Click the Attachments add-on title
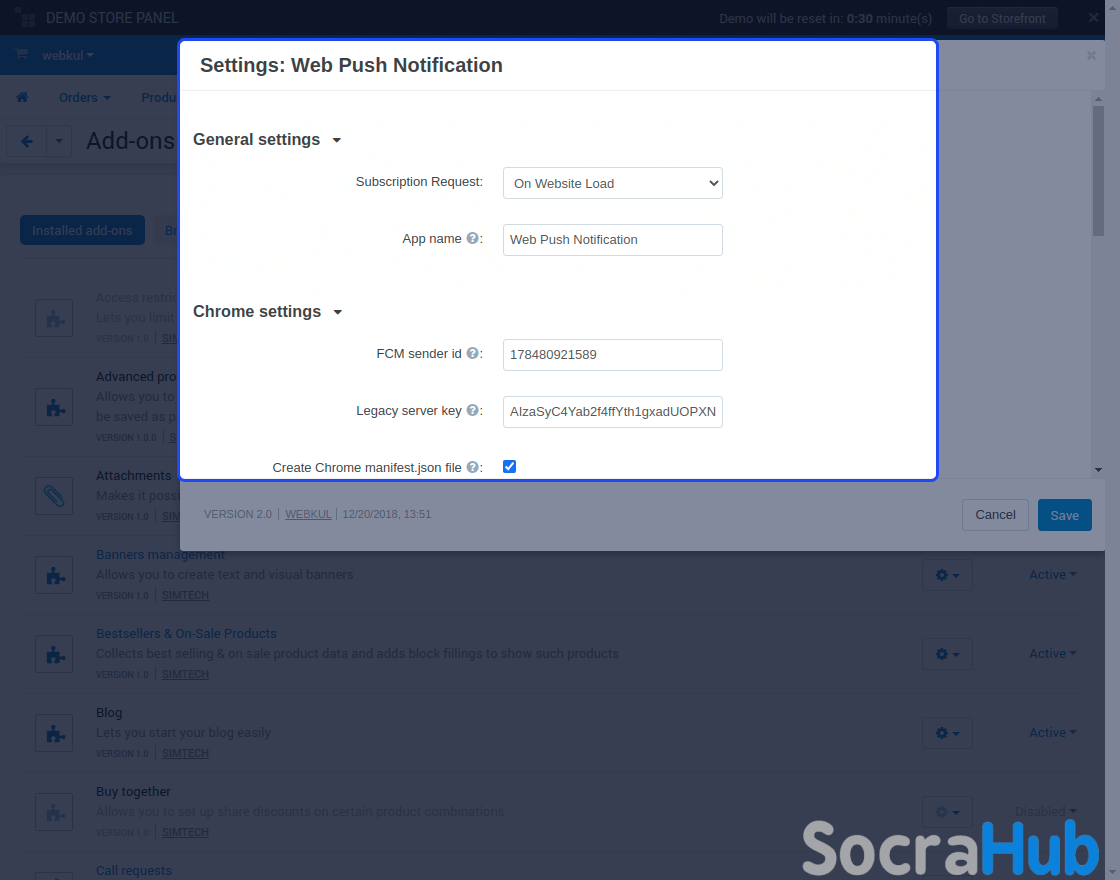The height and width of the screenshot is (880, 1120). [x=134, y=476]
